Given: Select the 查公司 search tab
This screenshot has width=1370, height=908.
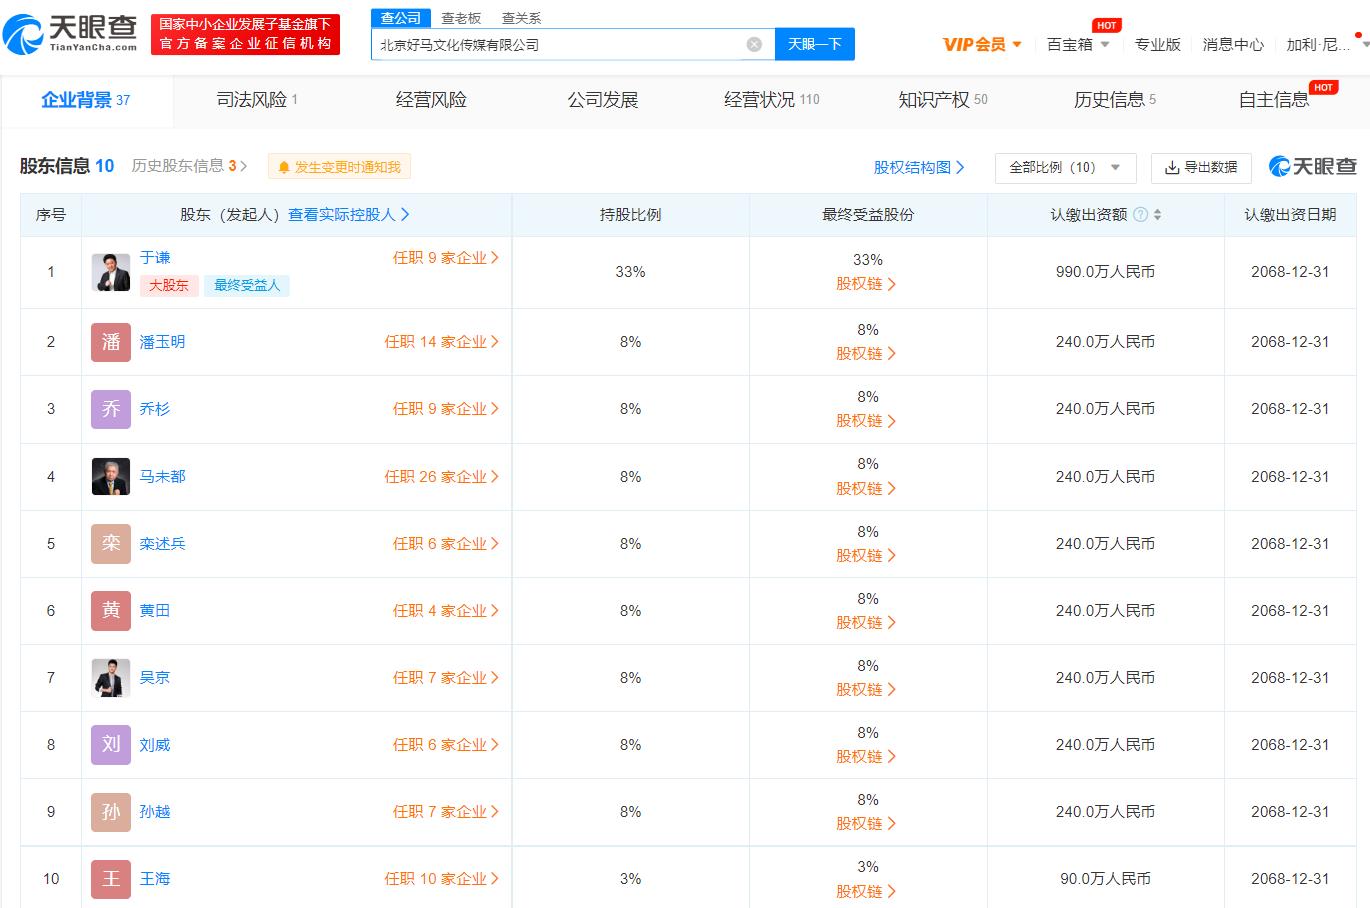Looking at the screenshot, I should 401,18.
